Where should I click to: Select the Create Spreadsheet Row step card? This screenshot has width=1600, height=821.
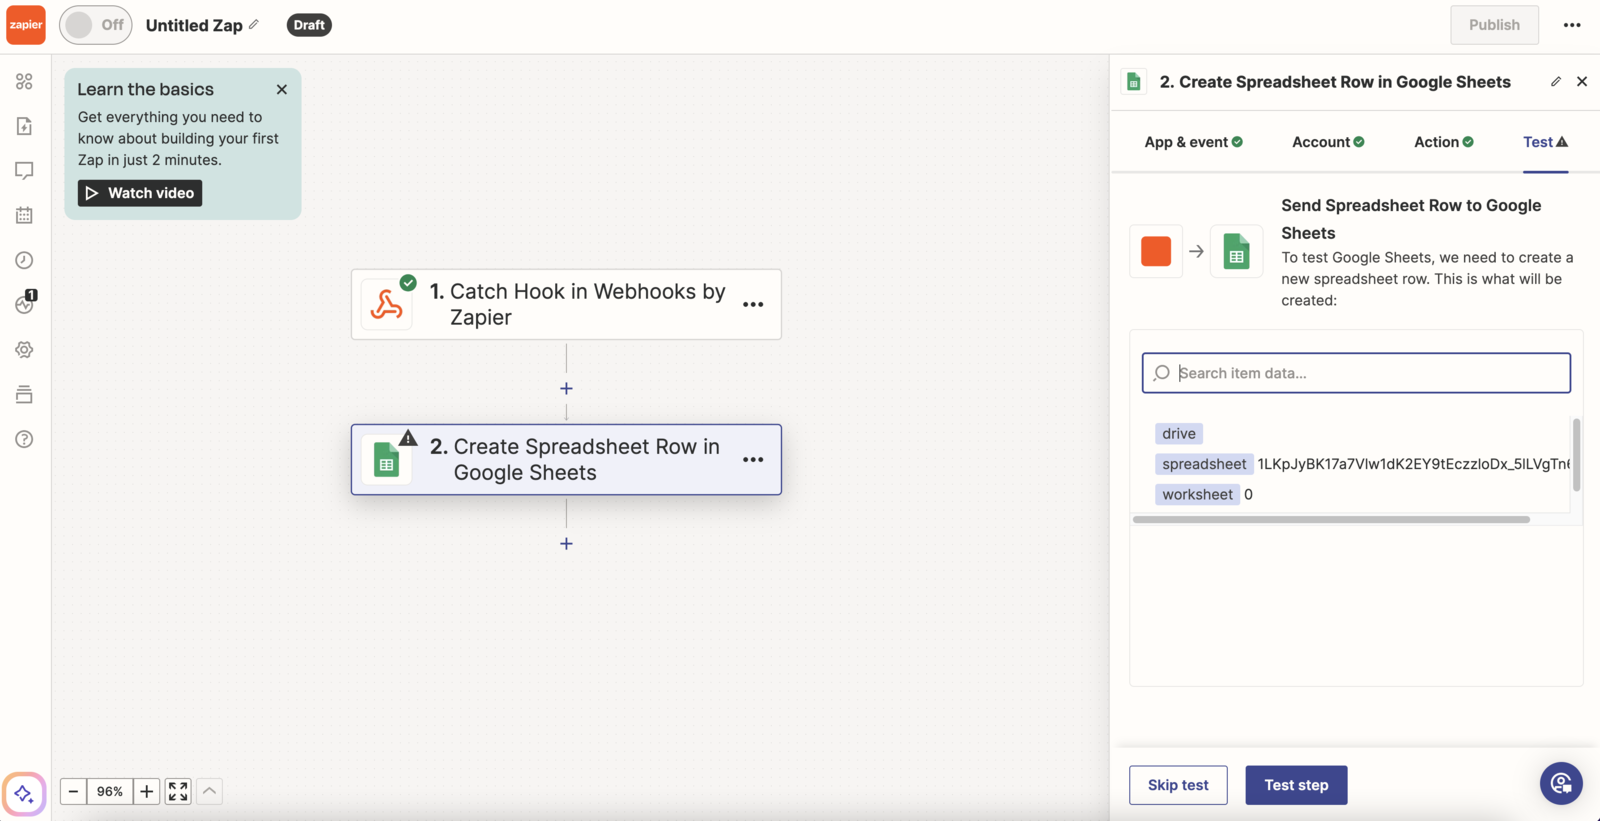tap(566, 460)
